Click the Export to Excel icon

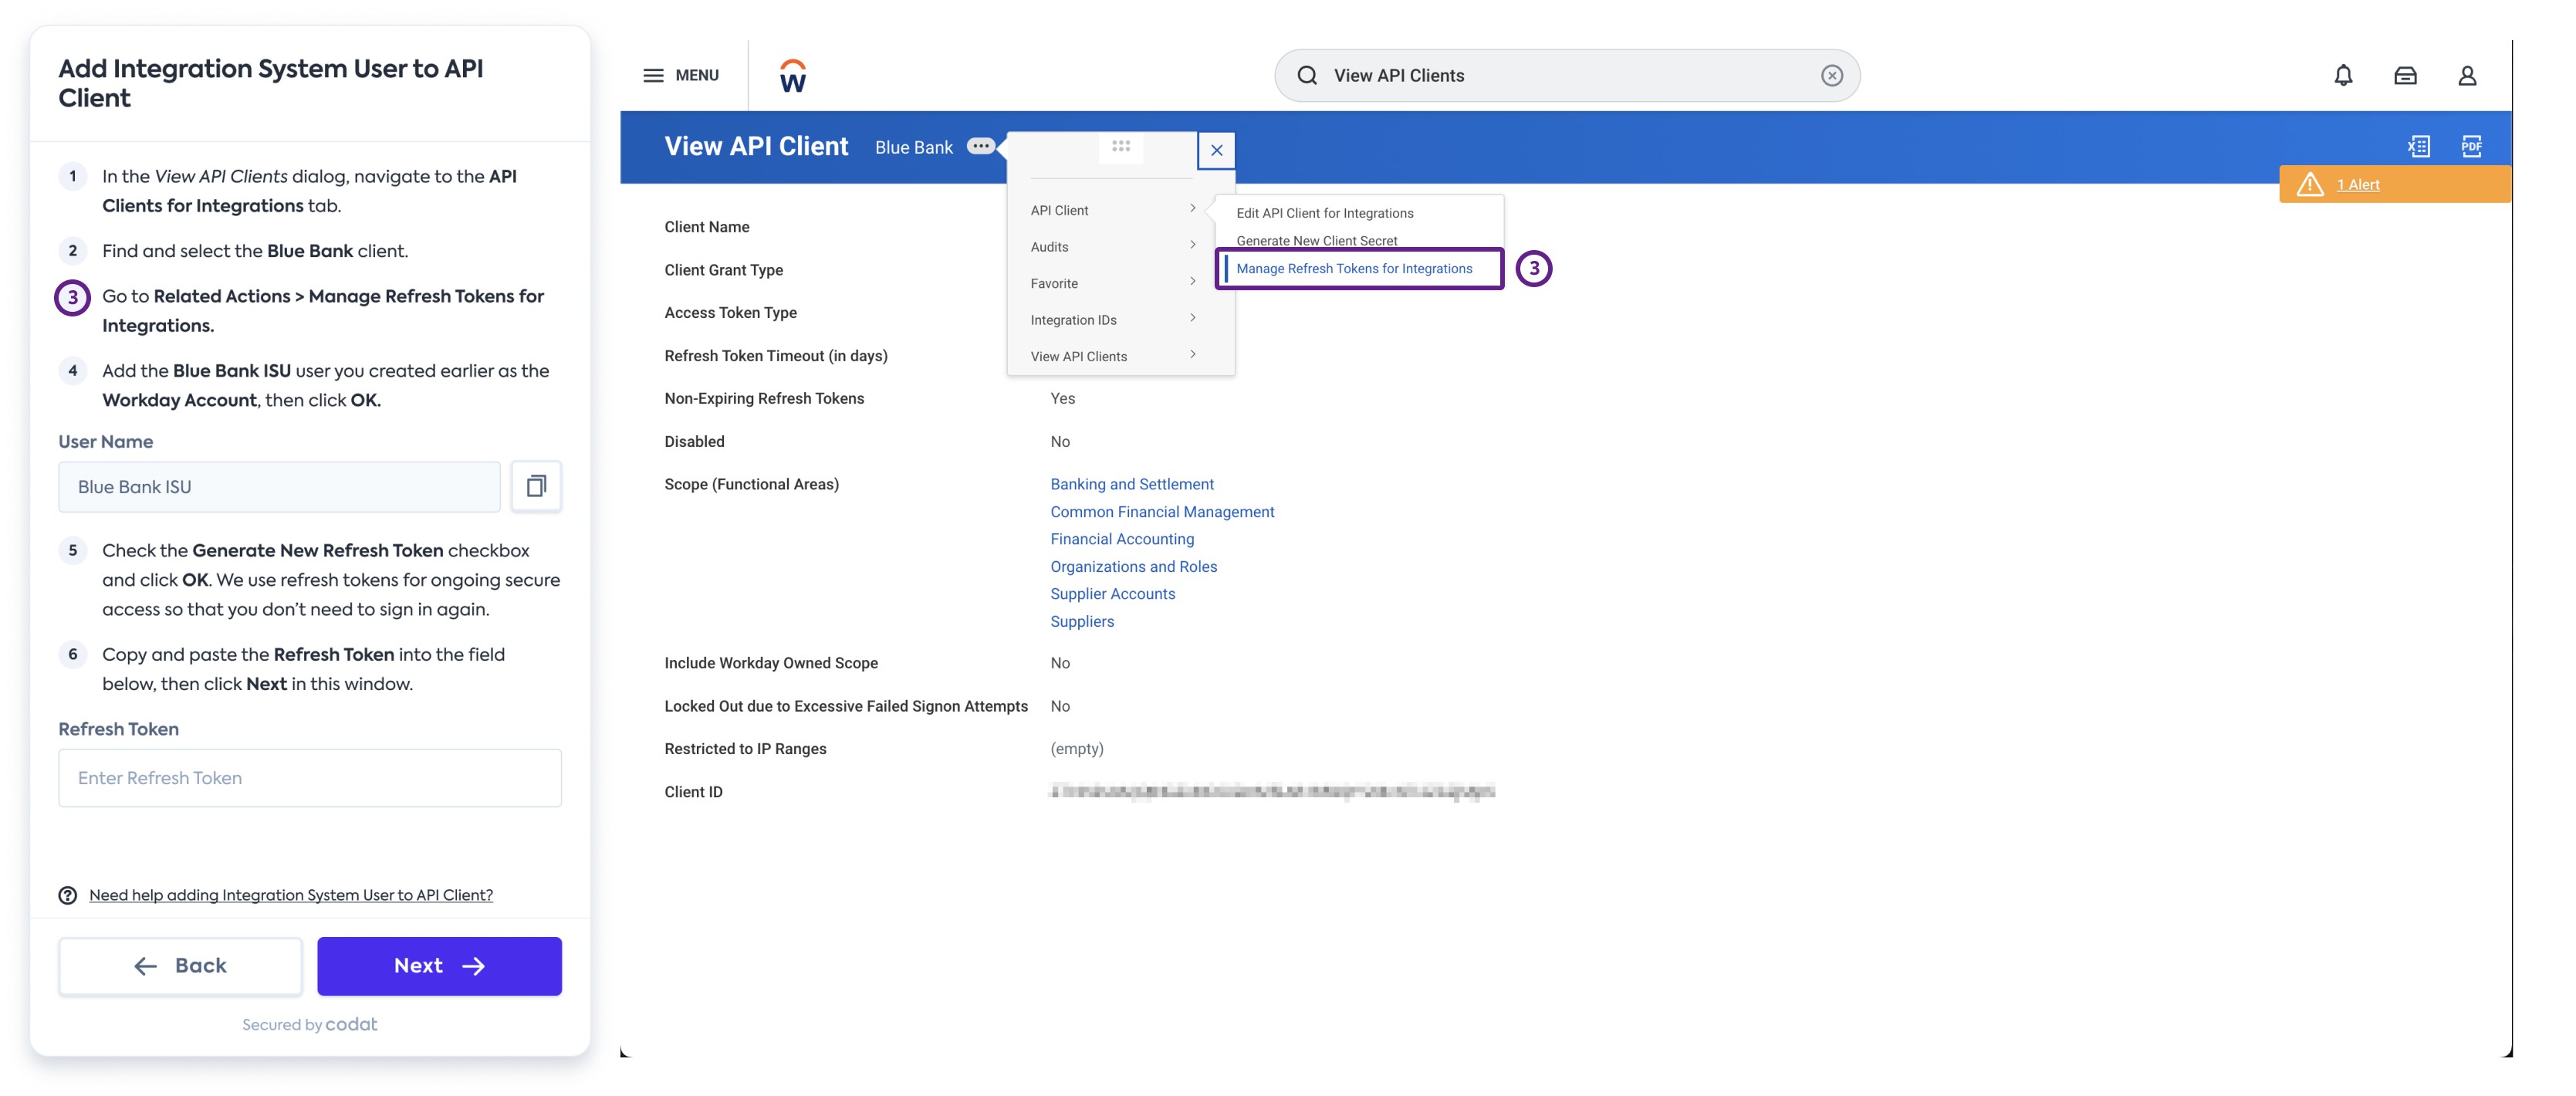(x=2420, y=146)
